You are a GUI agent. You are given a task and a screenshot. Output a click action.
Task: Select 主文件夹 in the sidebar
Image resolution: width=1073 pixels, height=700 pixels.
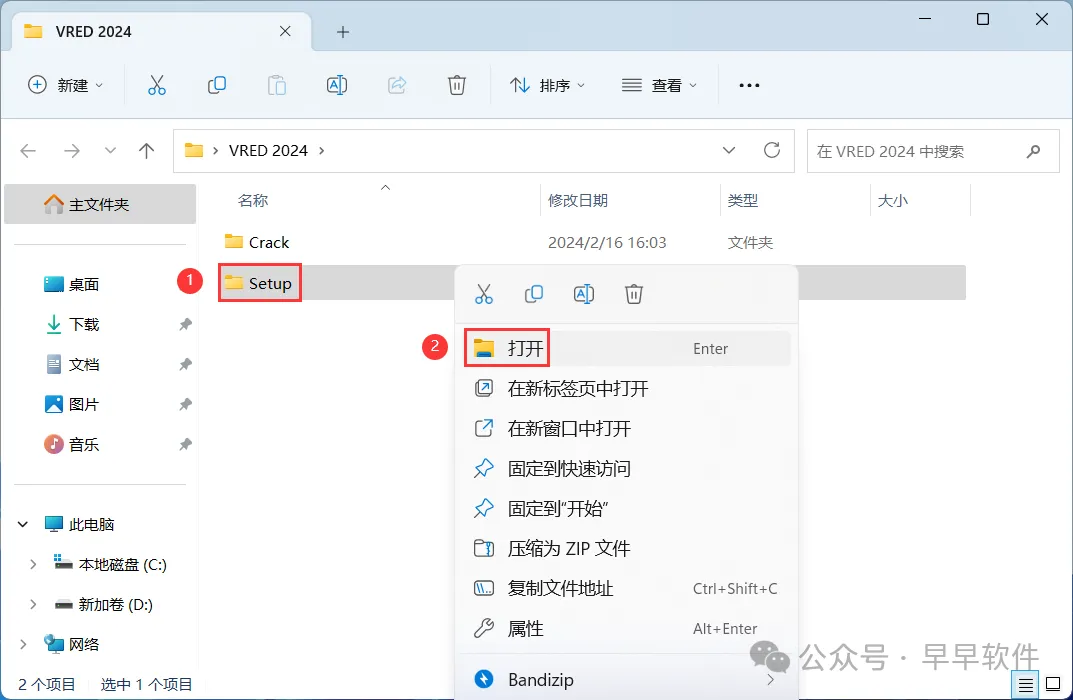(x=100, y=204)
